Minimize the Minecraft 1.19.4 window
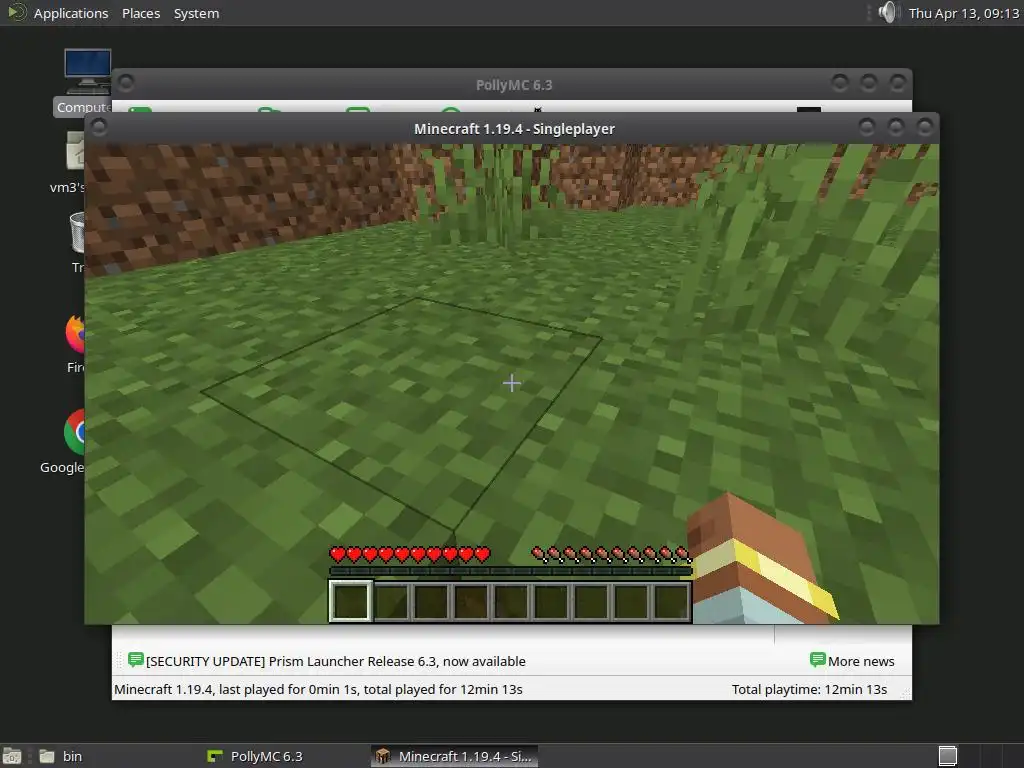The height and width of the screenshot is (768, 1024). click(x=867, y=127)
